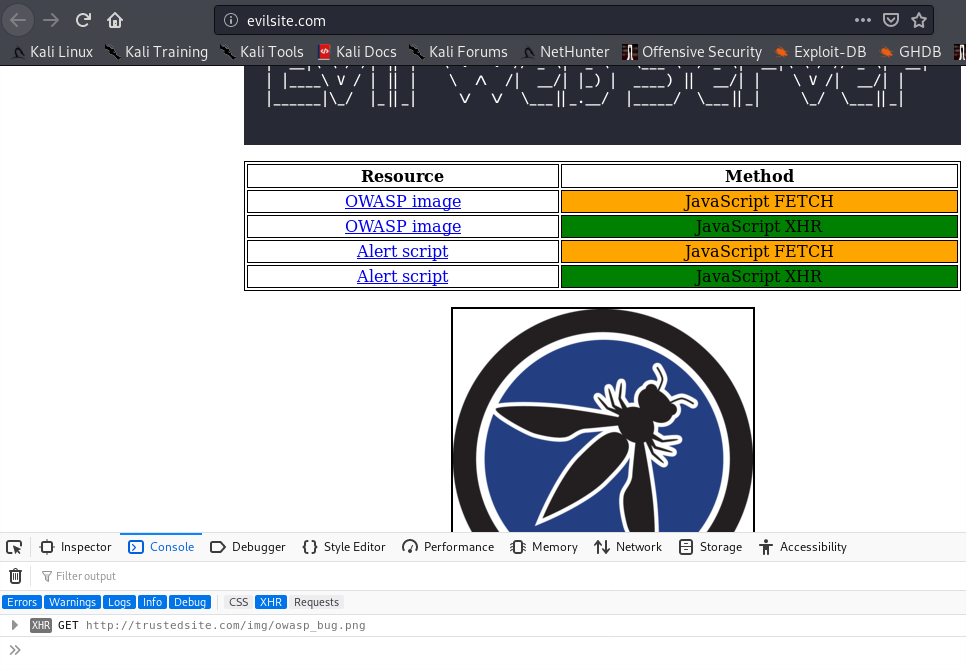Viewport: 966px width, 670px height.
Task: Expand the XHR GET request details
Action: tap(15, 625)
